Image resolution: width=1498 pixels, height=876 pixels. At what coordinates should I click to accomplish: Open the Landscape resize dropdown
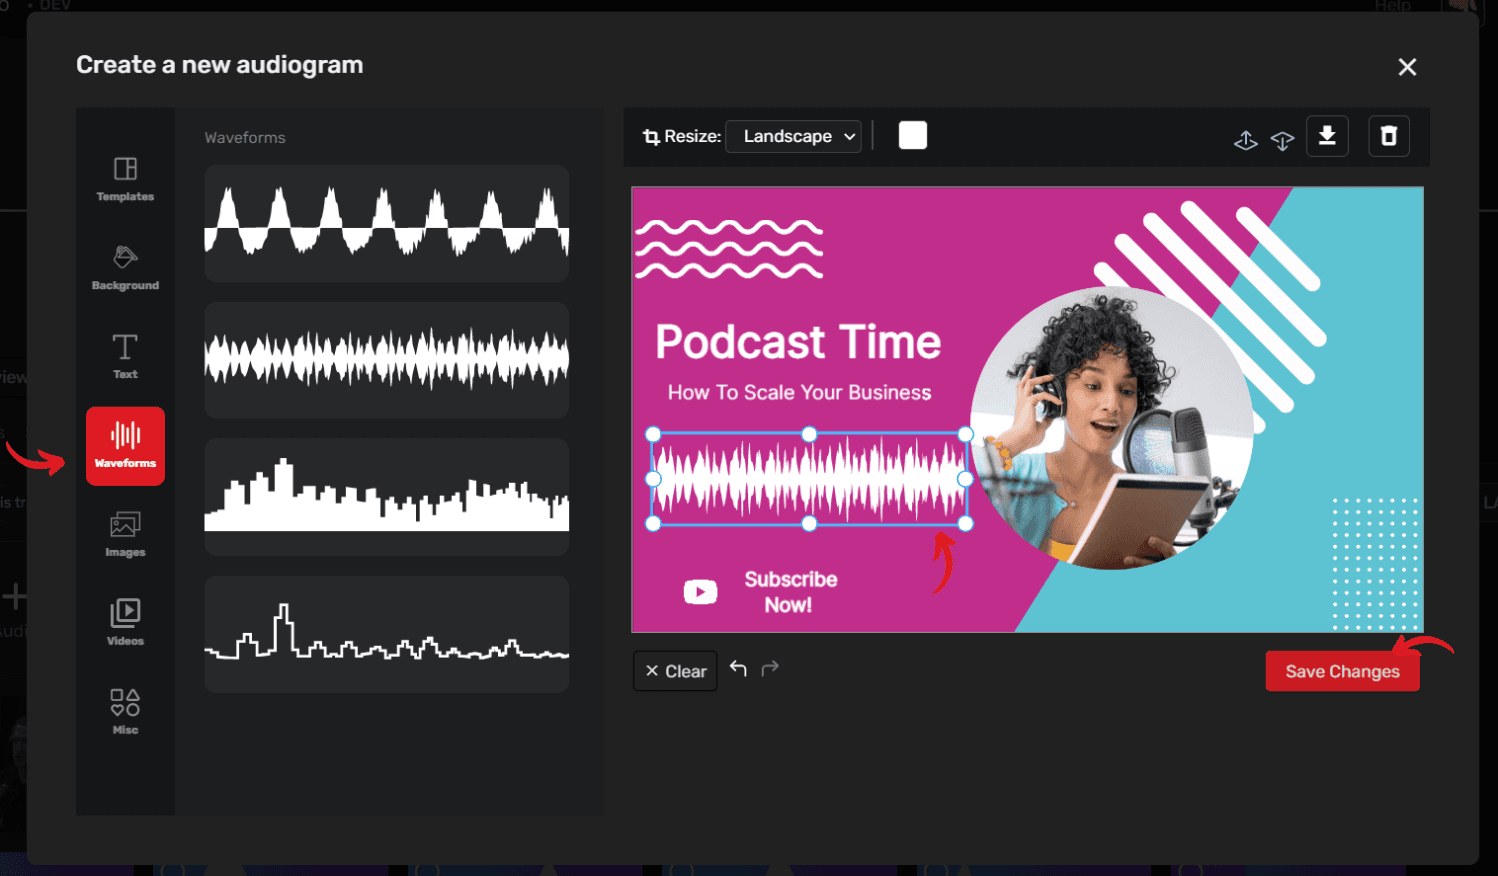(793, 136)
